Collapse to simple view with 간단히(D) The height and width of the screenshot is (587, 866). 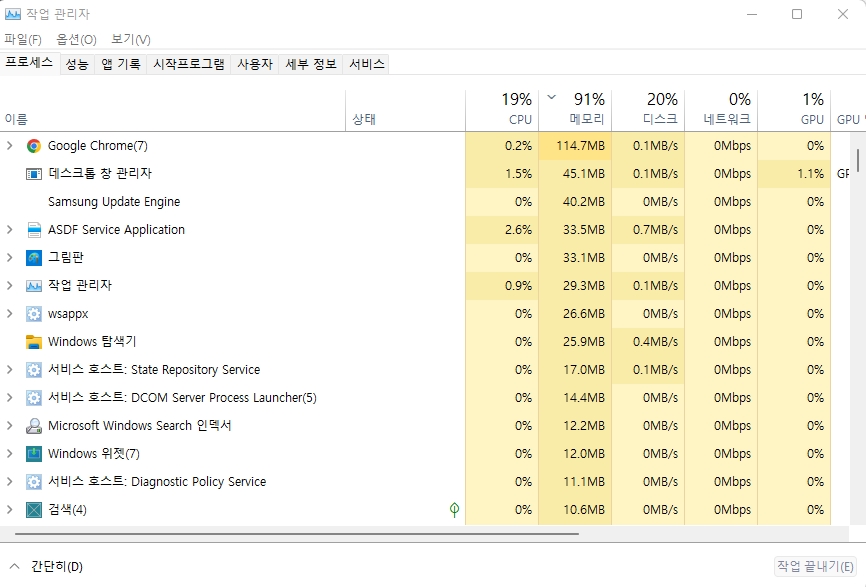pyautogui.click(x=46, y=567)
